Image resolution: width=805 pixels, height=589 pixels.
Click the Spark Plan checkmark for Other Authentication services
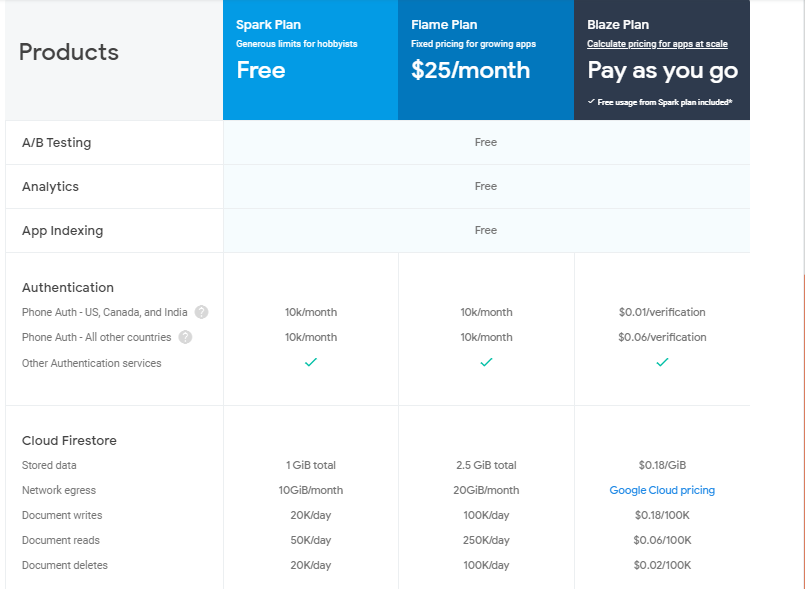click(x=311, y=363)
